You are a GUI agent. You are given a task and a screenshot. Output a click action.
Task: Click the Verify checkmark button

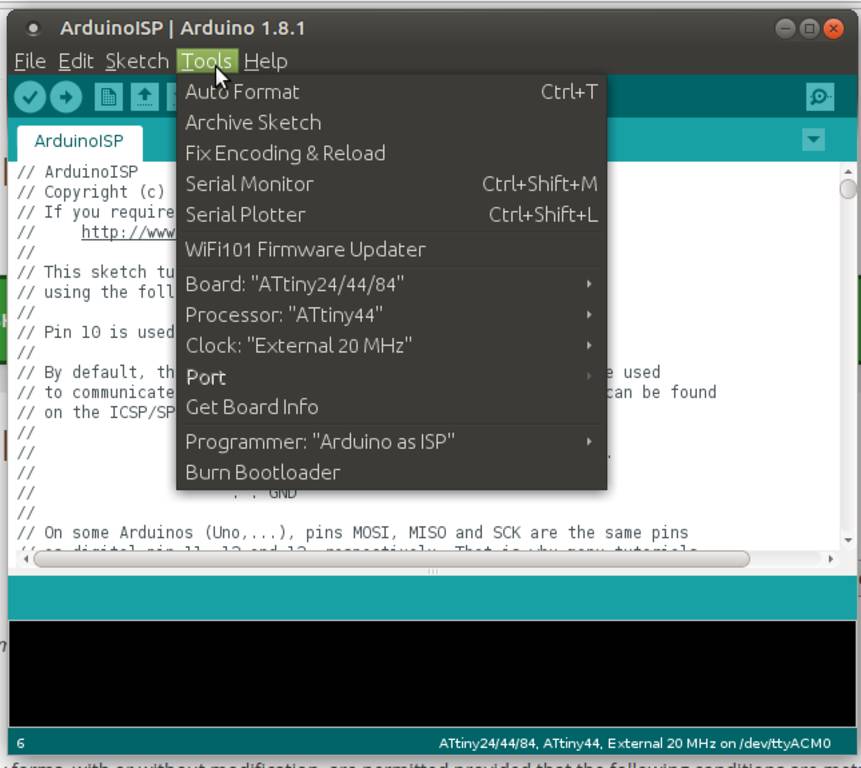(x=30, y=97)
